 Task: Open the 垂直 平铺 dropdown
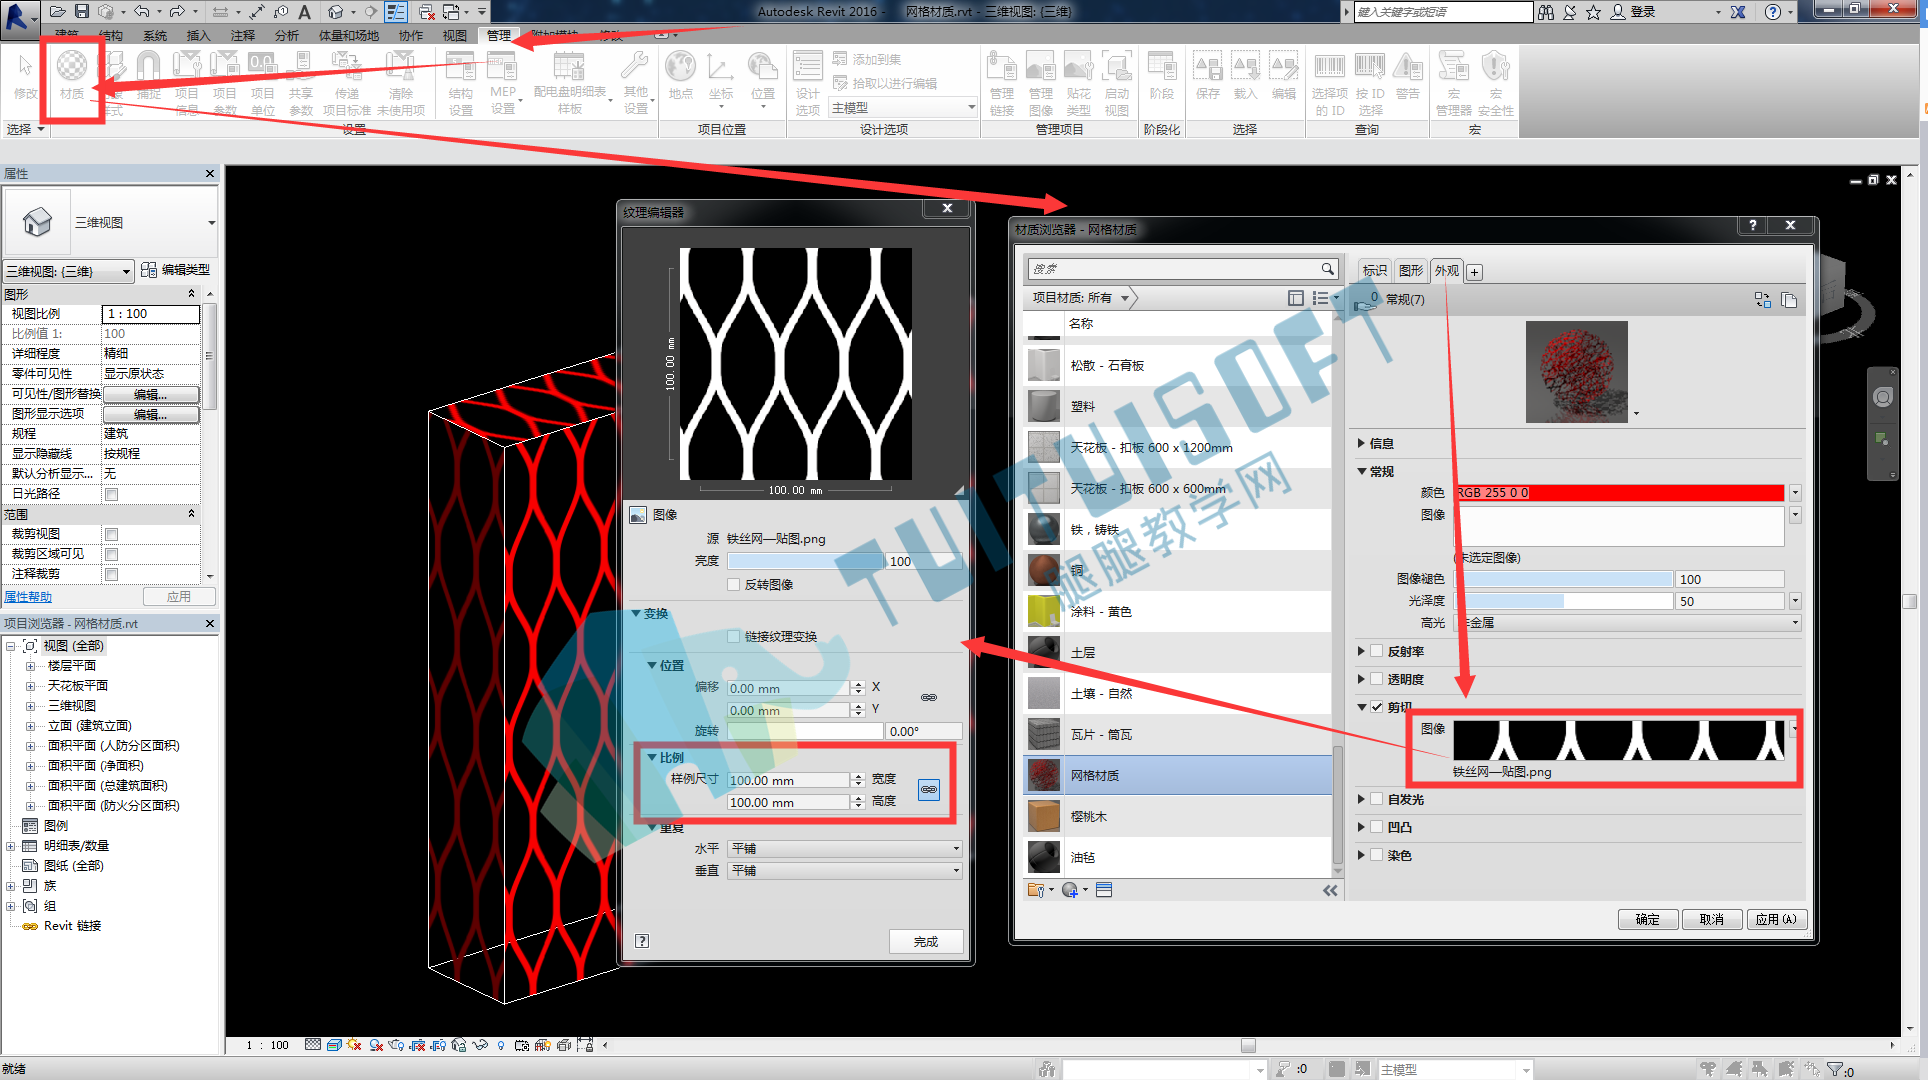coord(845,870)
